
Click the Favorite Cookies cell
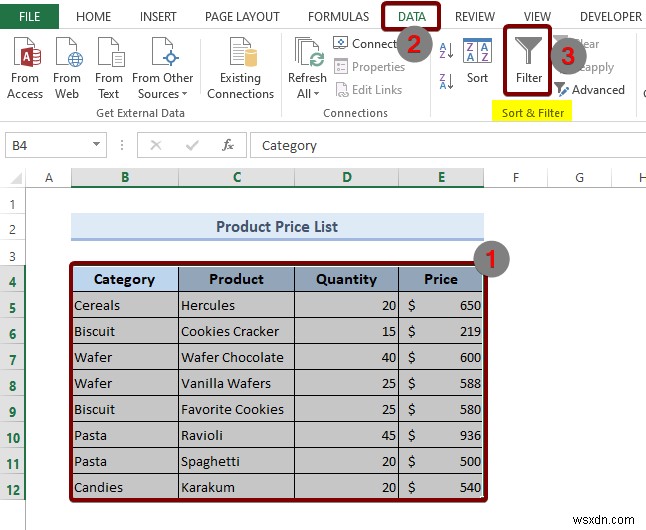tap(236, 409)
